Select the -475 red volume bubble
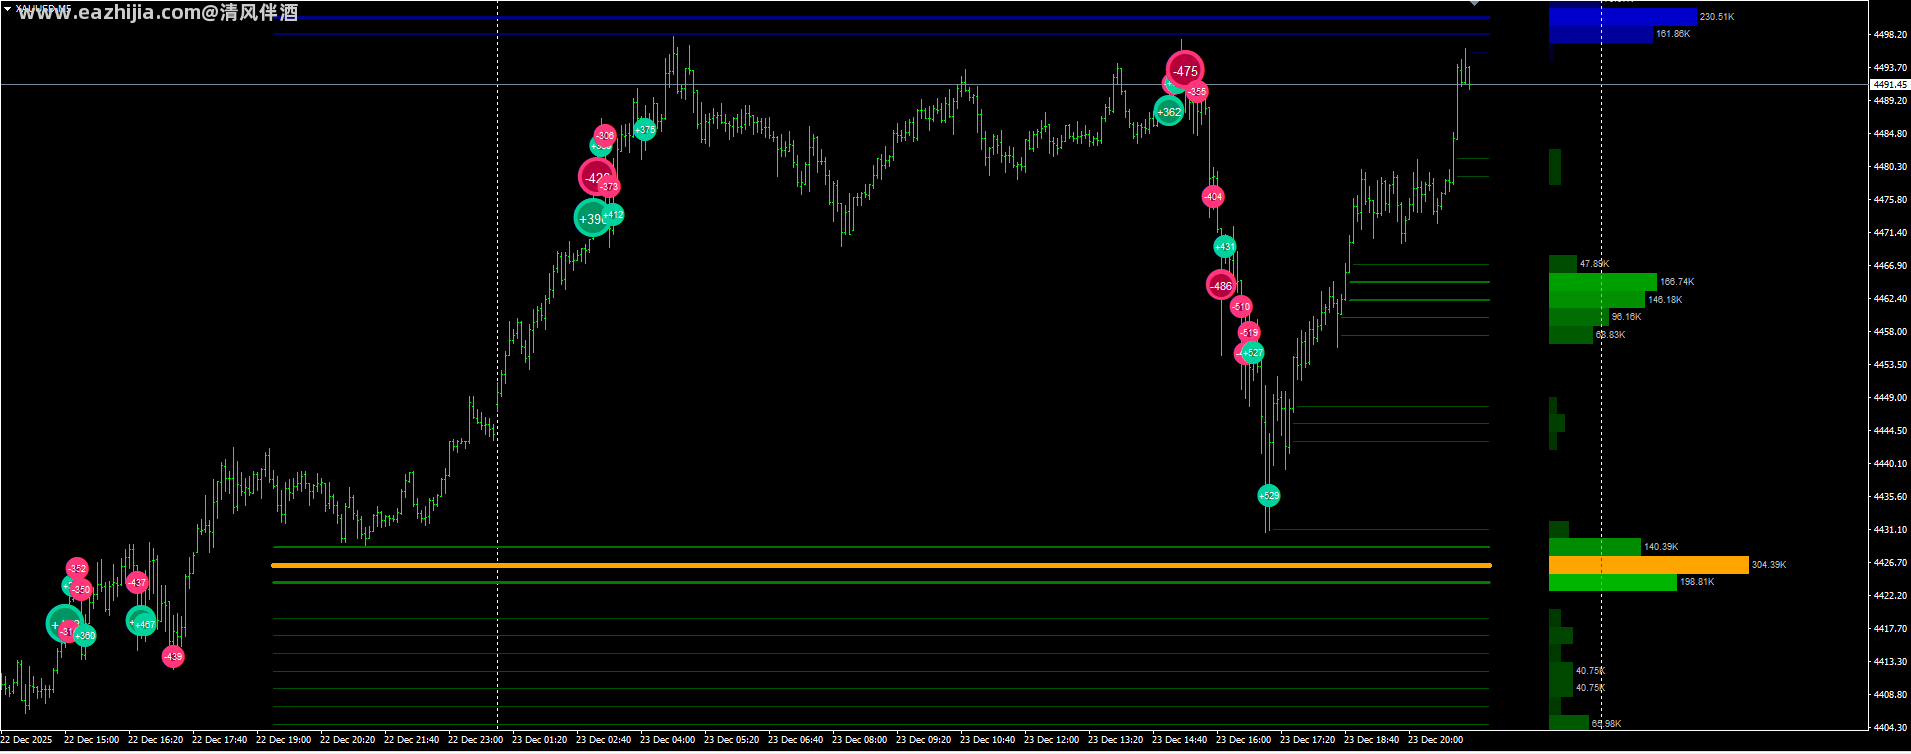 [1185, 71]
